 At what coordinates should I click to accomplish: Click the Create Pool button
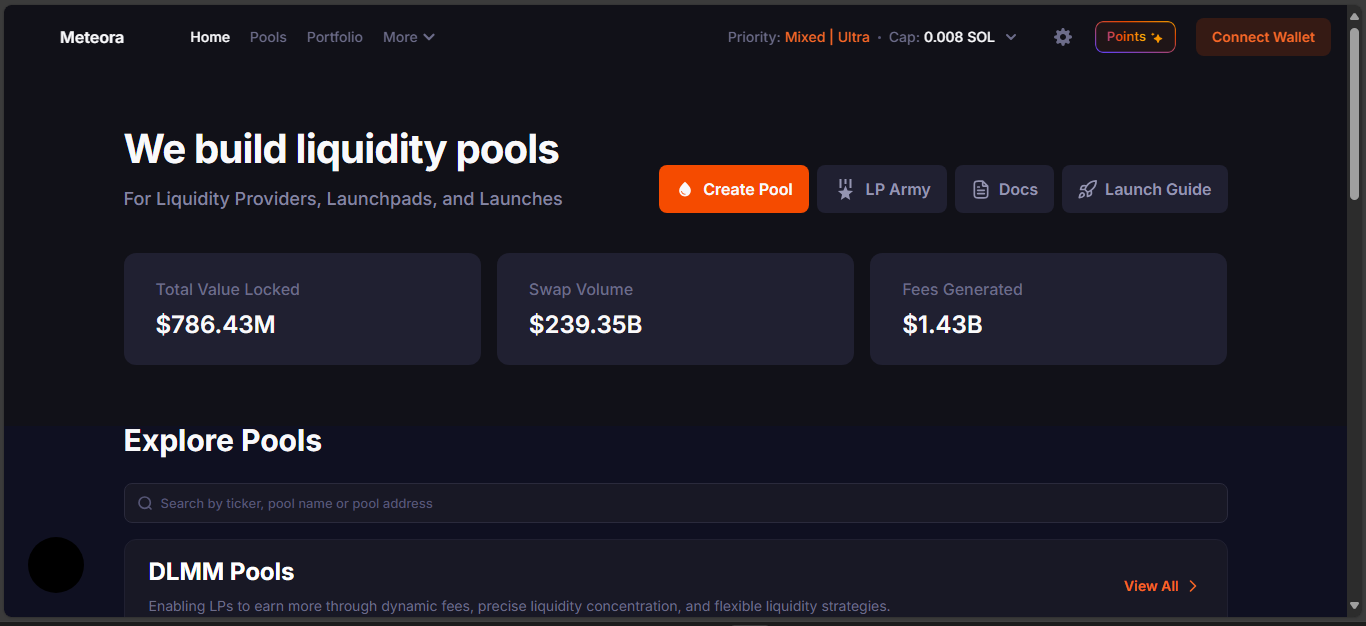[734, 189]
